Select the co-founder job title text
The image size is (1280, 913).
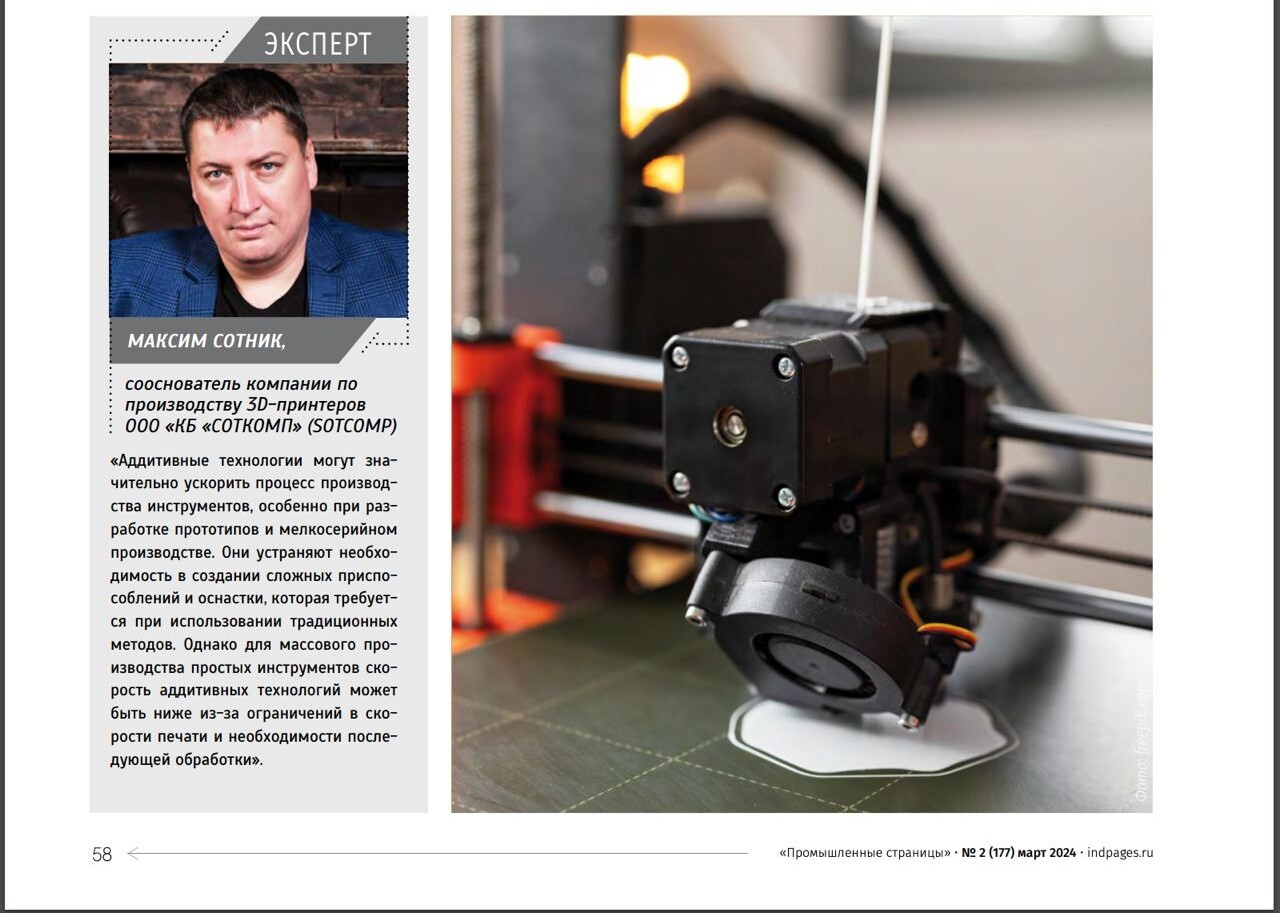pos(260,405)
